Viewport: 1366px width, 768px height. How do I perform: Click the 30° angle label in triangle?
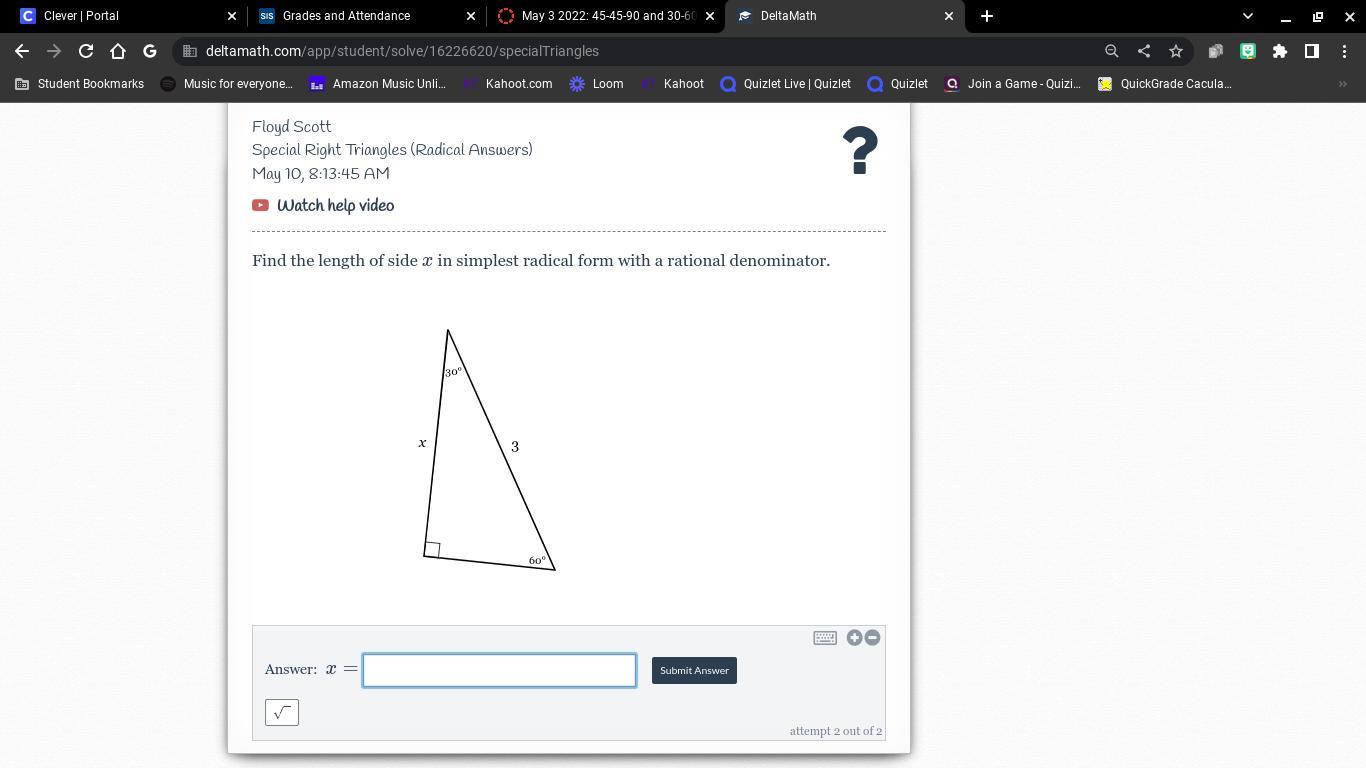click(x=453, y=372)
